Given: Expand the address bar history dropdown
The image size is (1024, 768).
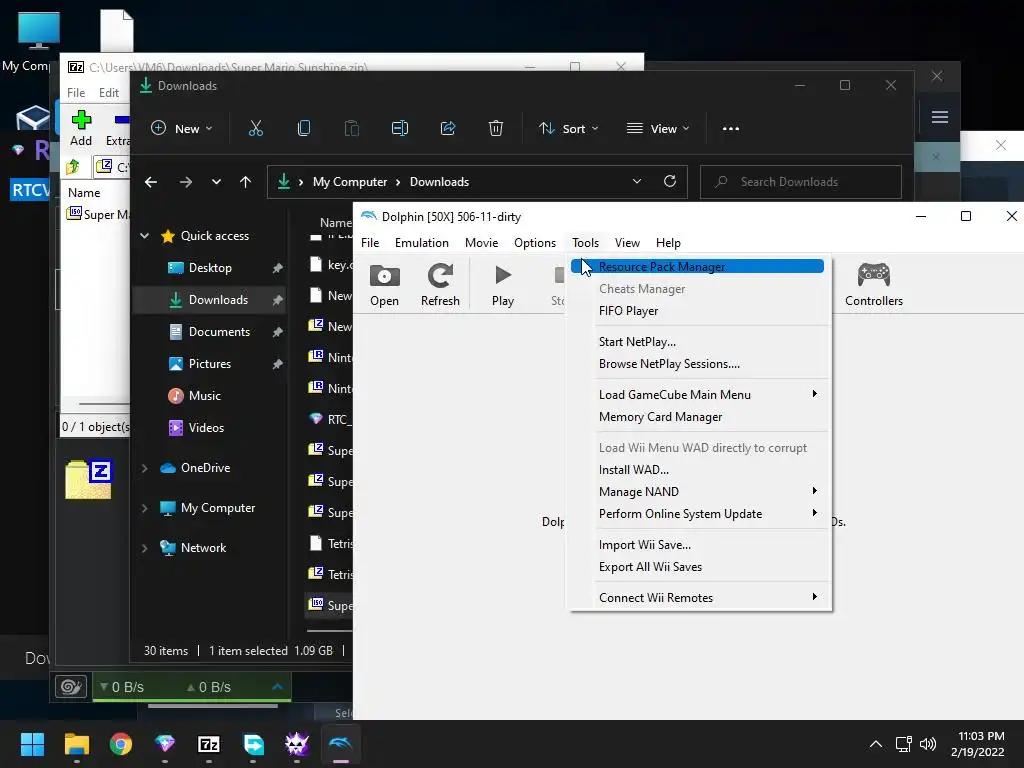Looking at the screenshot, I should (x=637, y=182).
